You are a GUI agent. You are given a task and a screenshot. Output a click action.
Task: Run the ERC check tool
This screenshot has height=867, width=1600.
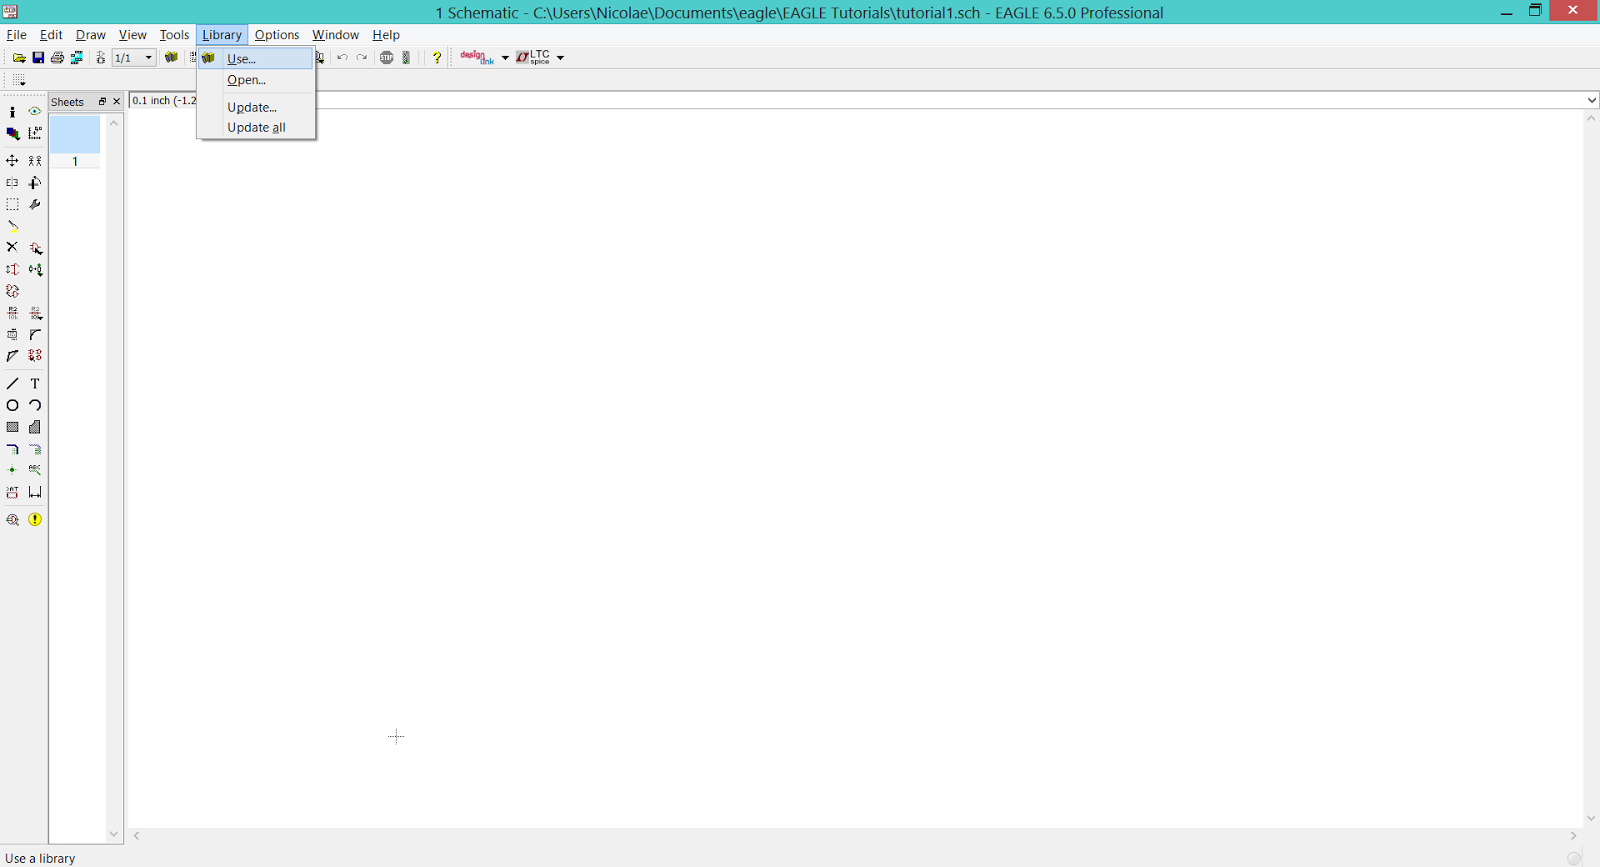12,520
